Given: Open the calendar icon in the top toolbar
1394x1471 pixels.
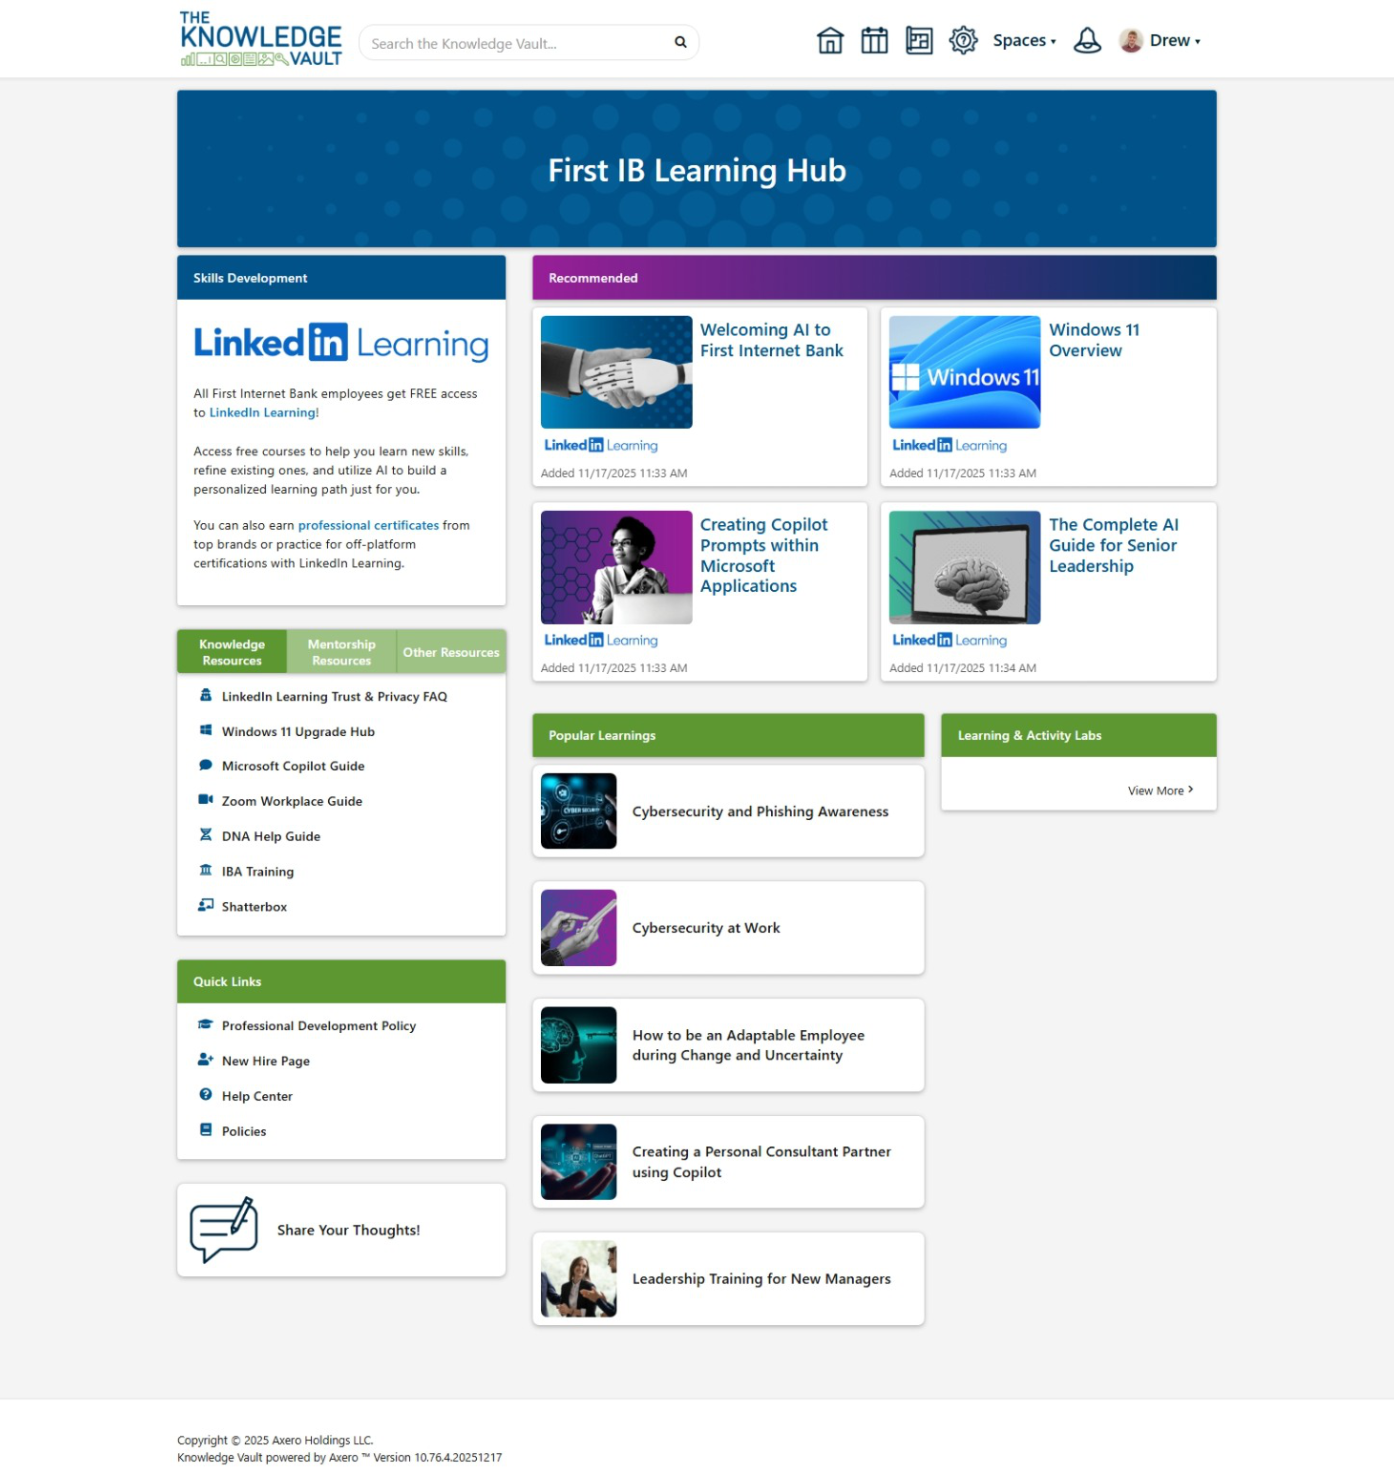Looking at the screenshot, I should pyautogui.click(x=874, y=40).
